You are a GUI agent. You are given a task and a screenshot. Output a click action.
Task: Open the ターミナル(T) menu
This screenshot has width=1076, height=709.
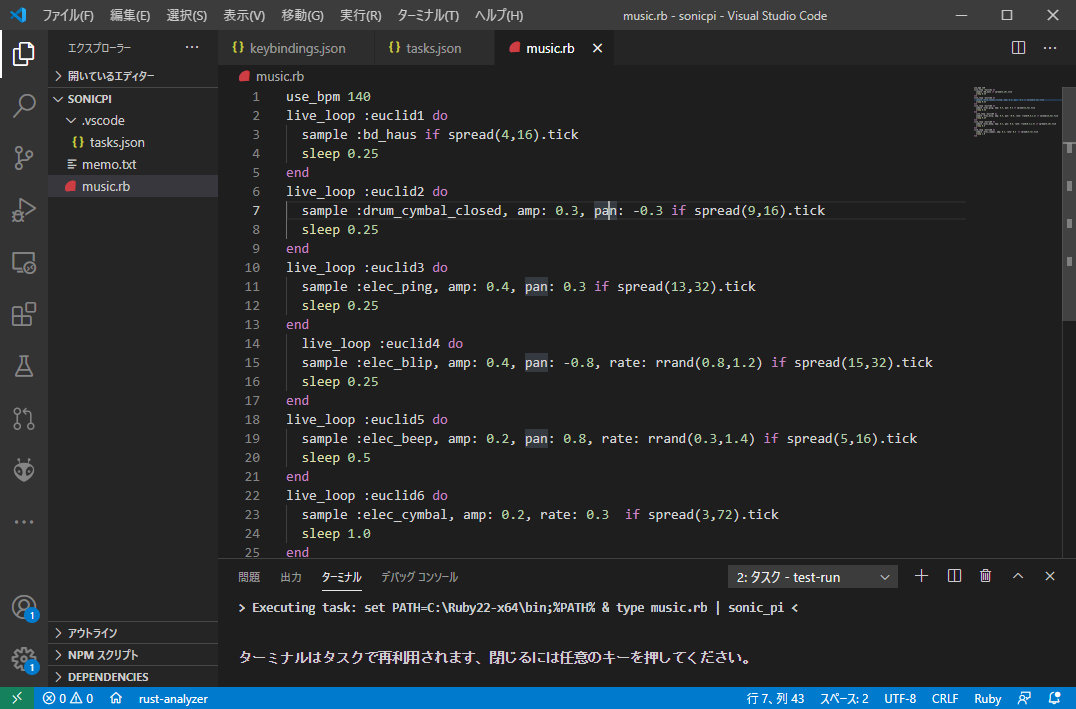(x=427, y=16)
